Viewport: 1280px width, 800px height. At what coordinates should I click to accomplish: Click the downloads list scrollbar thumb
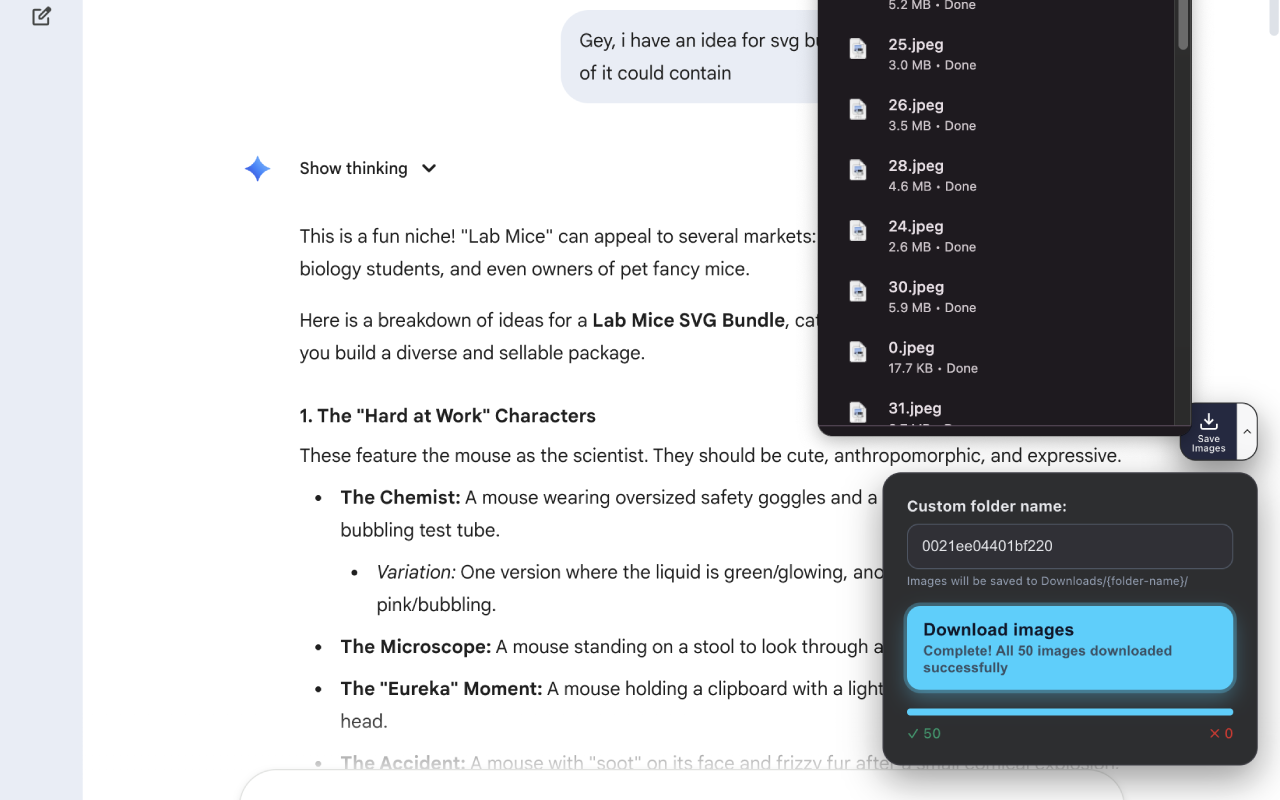1183,24
